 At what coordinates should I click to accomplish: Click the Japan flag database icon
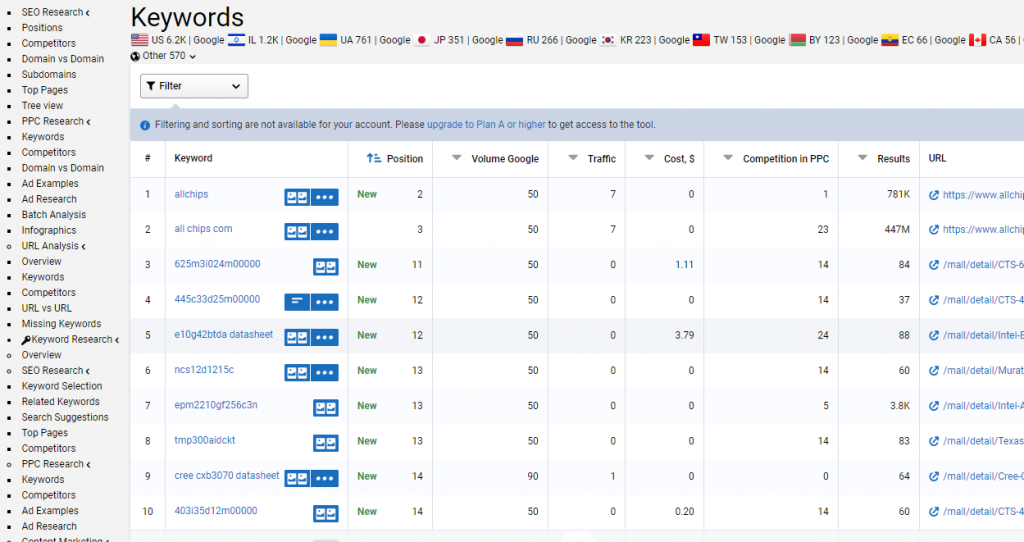[x=422, y=40]
